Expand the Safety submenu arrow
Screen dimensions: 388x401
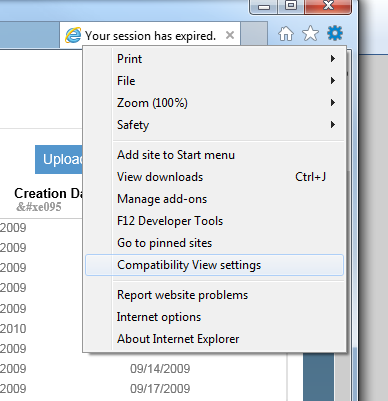(x=332, y=125)
